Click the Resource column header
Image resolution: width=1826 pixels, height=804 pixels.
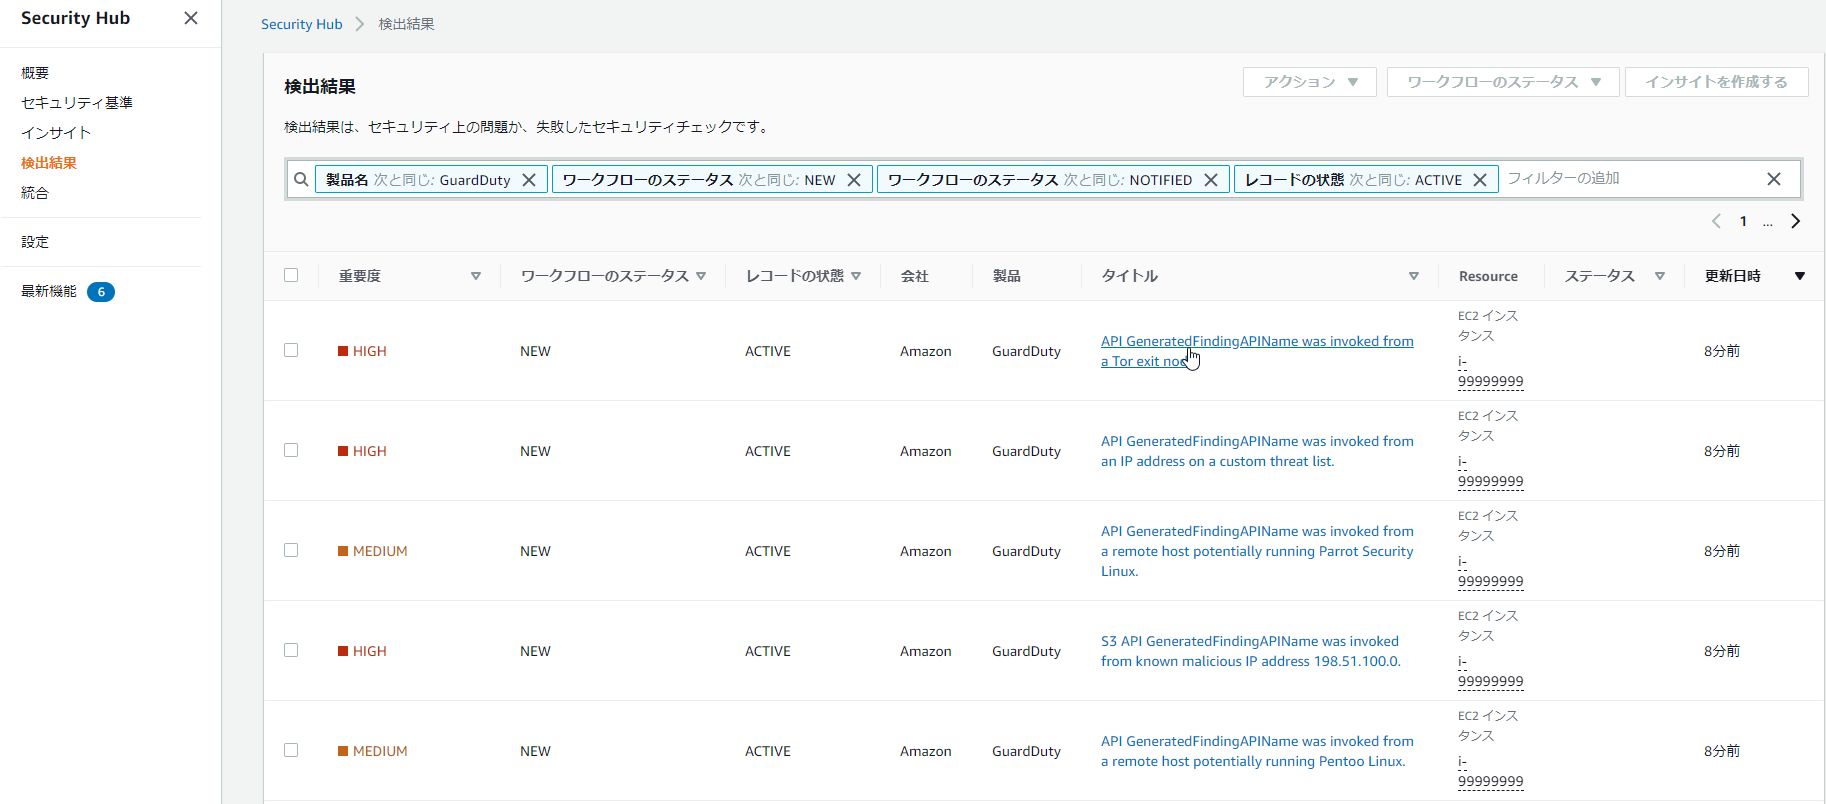tap(1488, 276)
